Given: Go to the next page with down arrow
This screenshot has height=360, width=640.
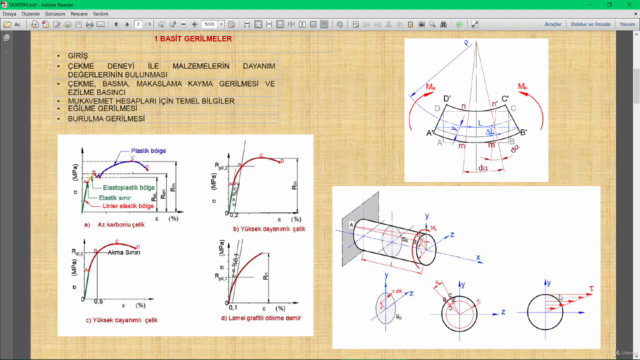Looking at the screenshot, I should tap(127, 24).
